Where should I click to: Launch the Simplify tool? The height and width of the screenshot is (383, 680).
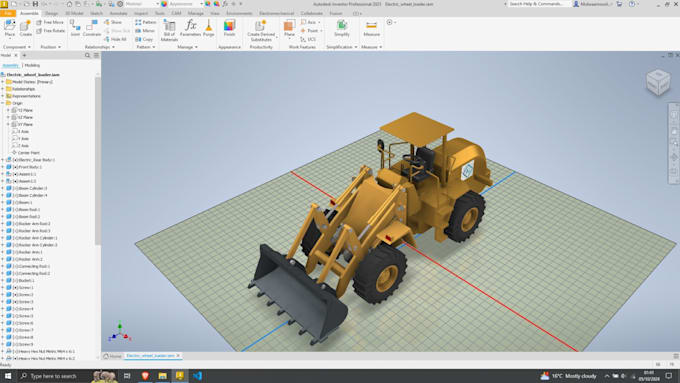(x=342, y=29)
